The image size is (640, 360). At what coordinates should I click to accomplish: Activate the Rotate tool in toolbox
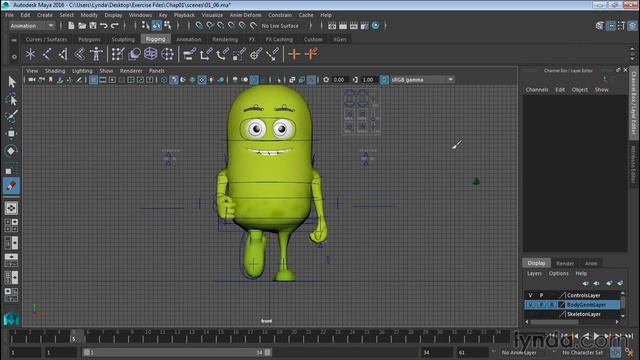tap(11, 151)
